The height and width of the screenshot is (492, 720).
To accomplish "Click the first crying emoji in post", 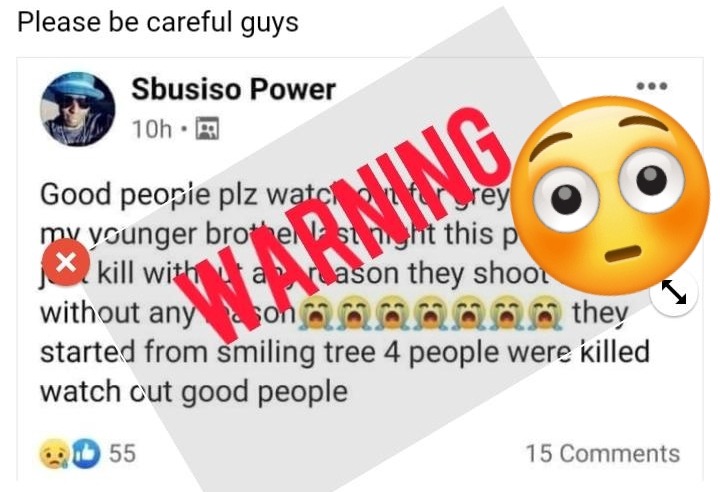I will pyautogui.click(x=315, y=314).
